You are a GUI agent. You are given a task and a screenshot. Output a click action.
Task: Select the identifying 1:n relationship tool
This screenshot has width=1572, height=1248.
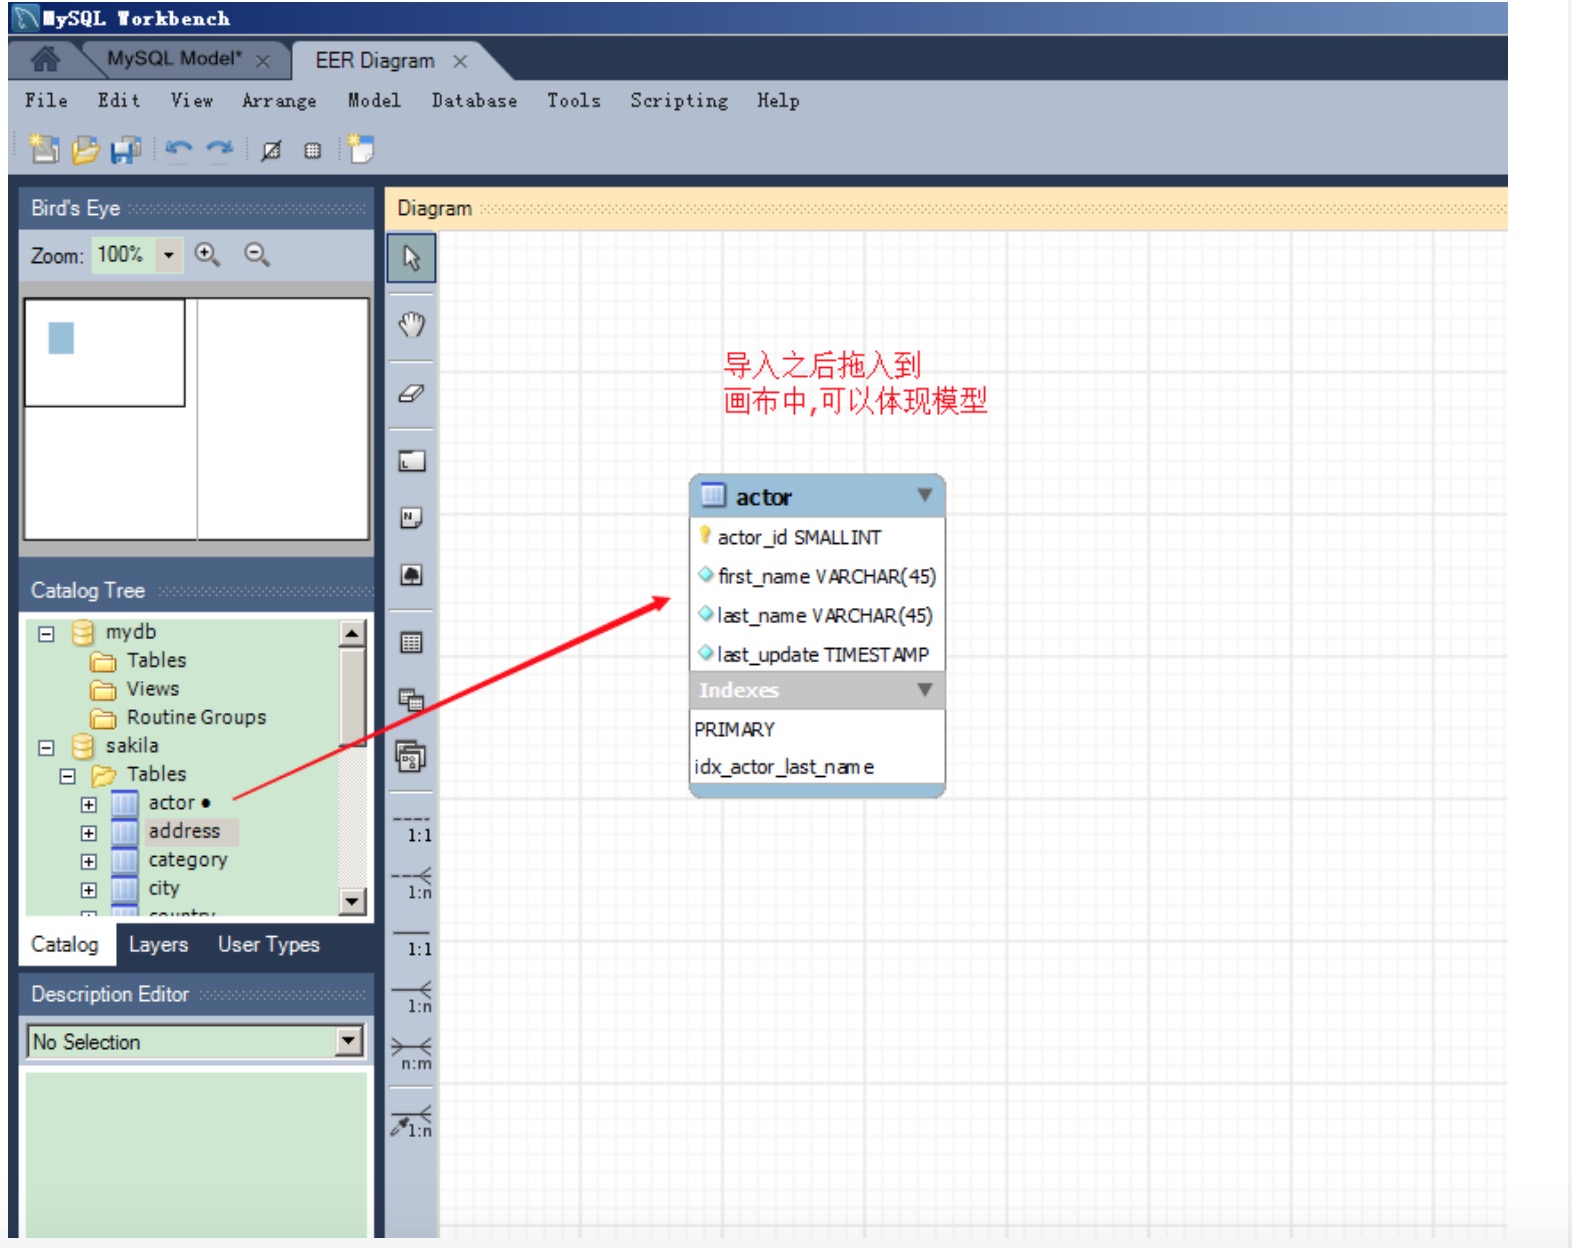412,998
